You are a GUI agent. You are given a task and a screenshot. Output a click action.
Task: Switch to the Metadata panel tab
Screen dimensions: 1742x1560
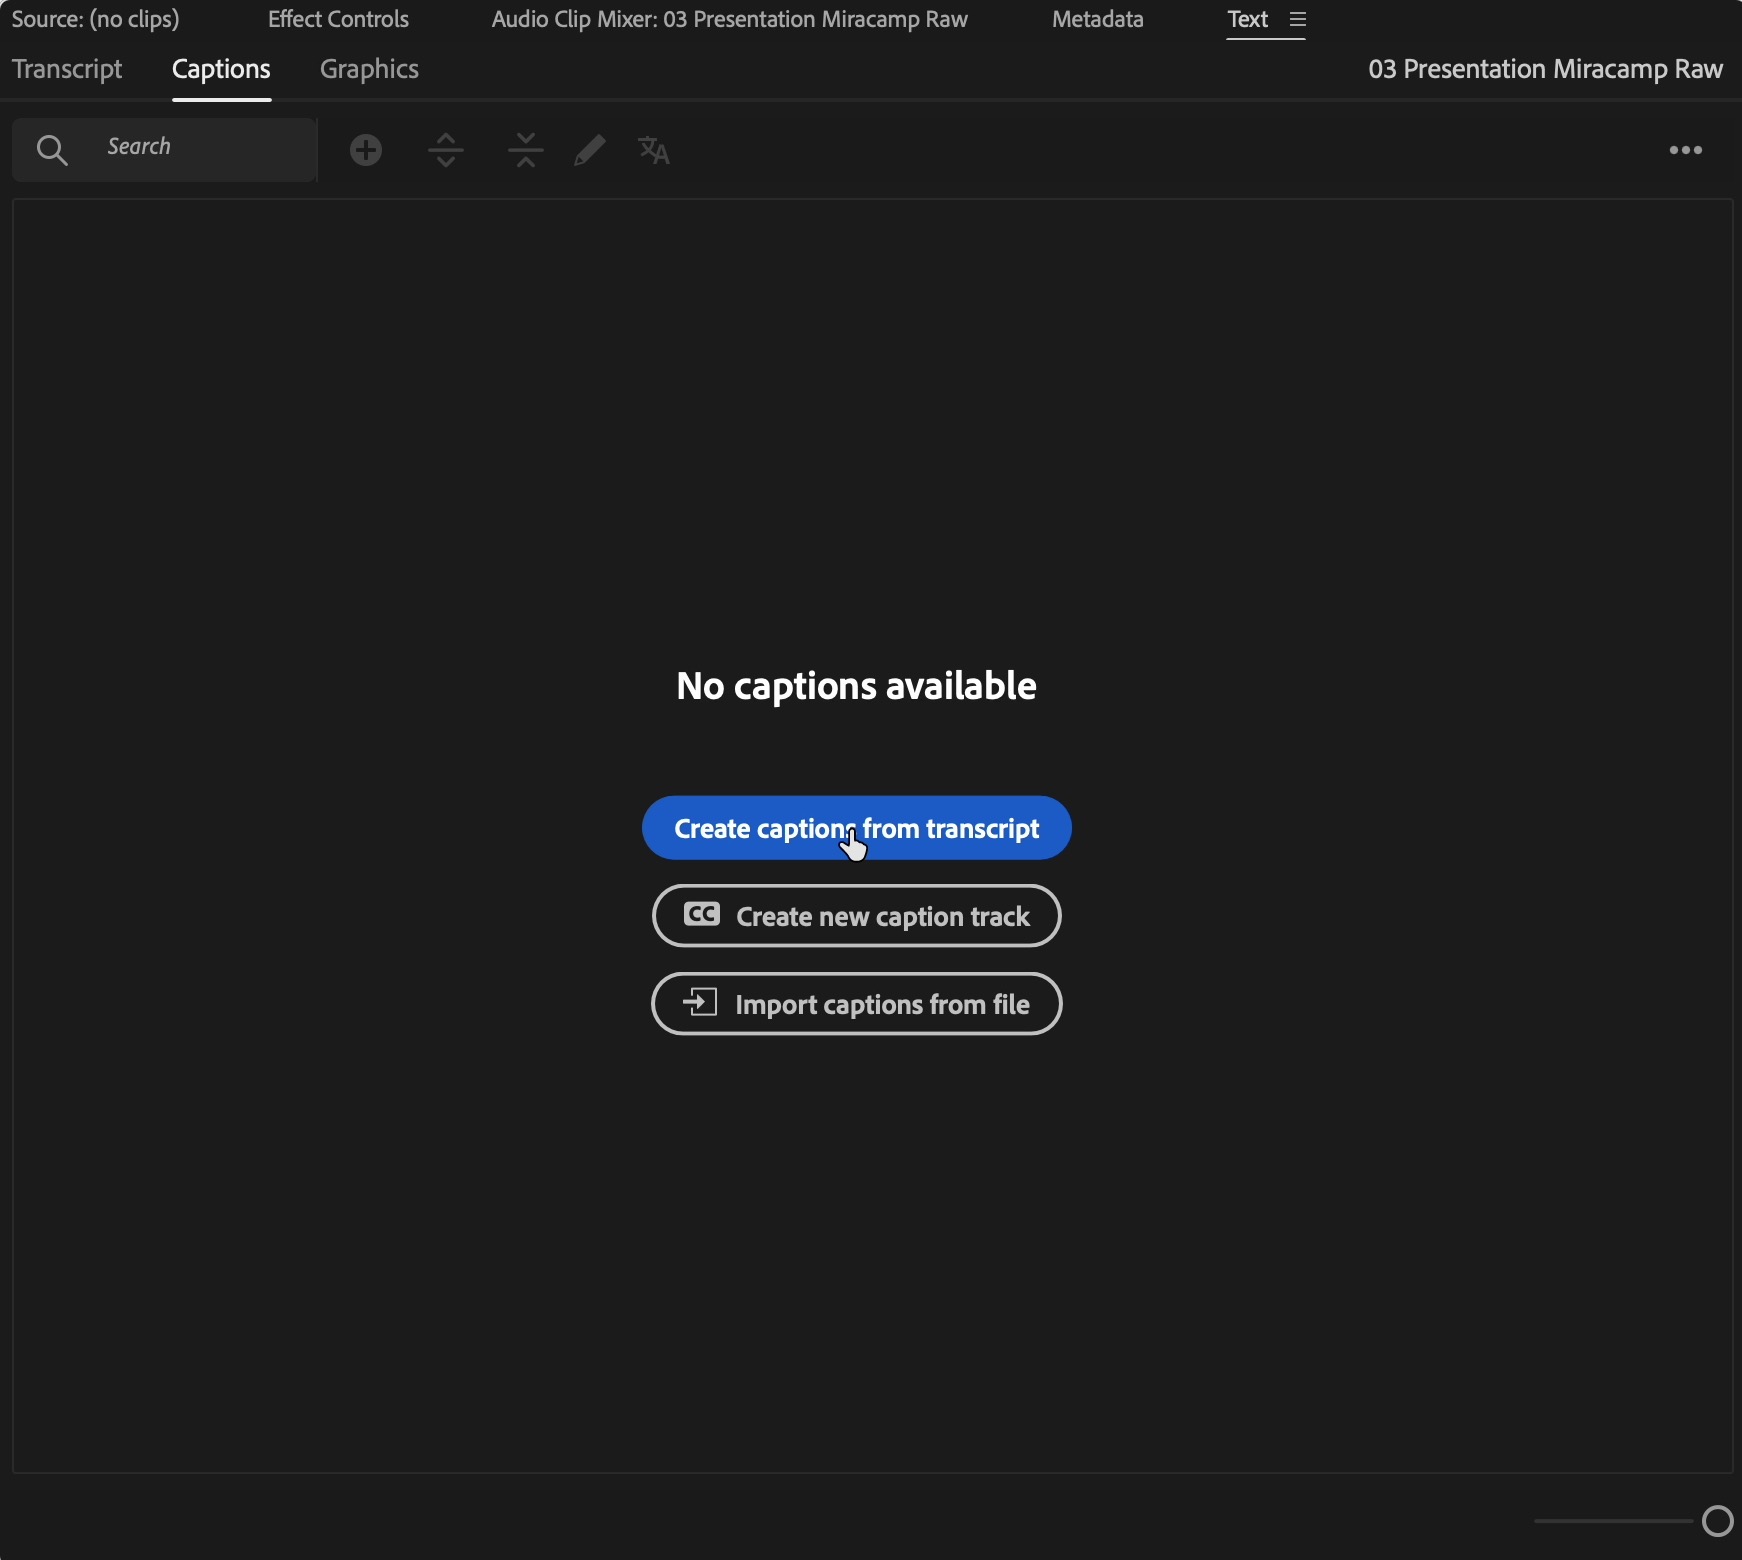(1098, 19)
